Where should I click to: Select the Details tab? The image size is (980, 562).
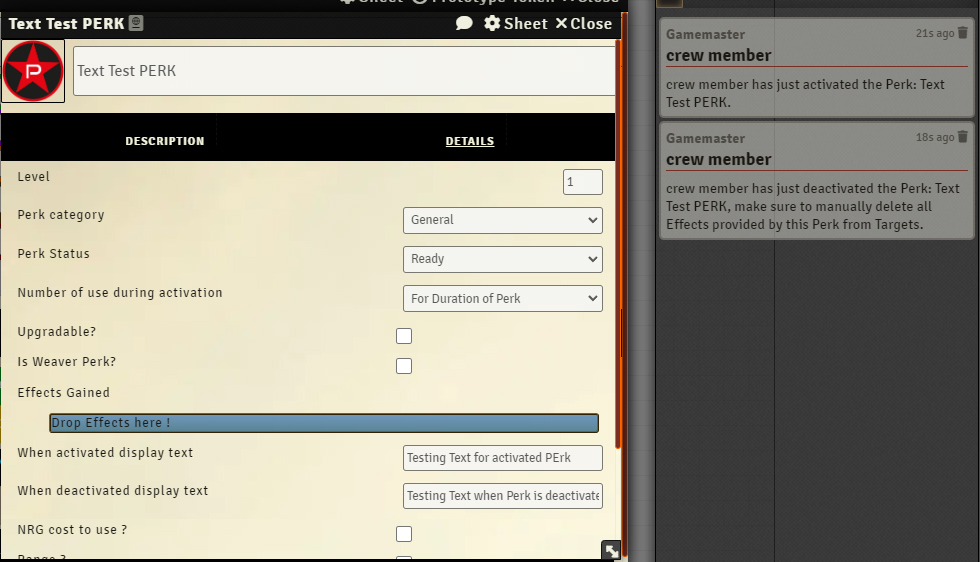point(469,141)
